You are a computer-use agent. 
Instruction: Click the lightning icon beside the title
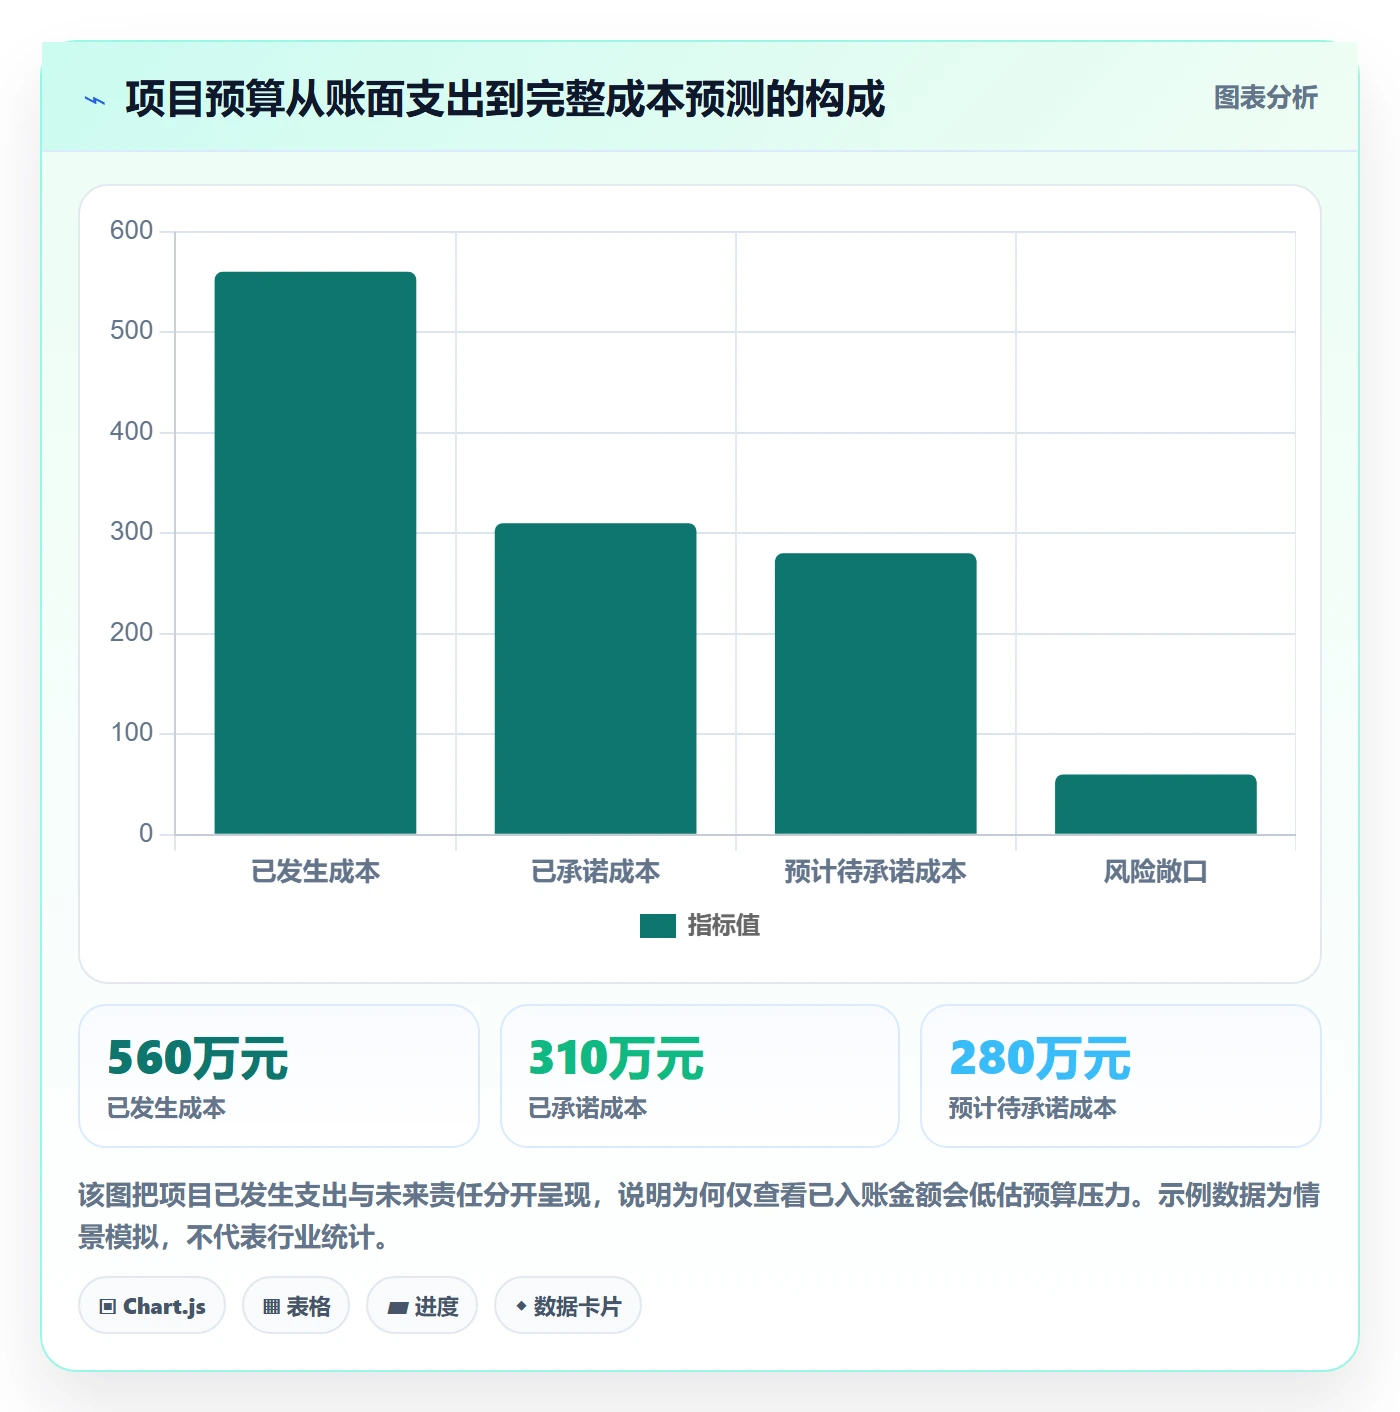[95, 100]
